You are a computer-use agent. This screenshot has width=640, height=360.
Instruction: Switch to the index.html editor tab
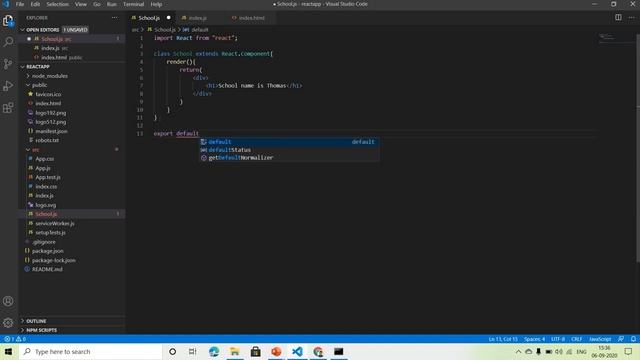click(251, 18)
